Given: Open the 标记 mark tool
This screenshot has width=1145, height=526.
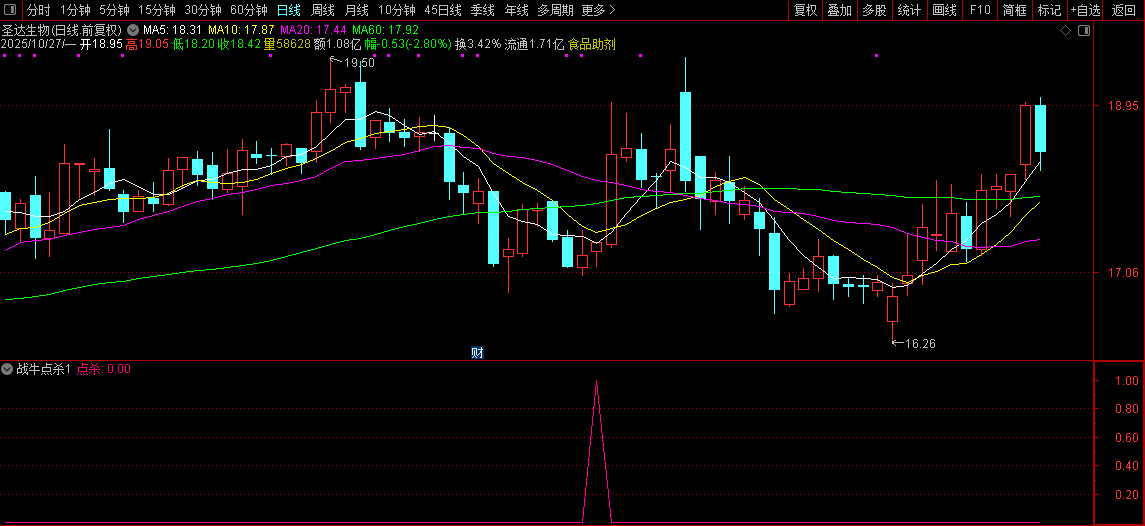Looking at the screenshot, I should coord(1049,10).
